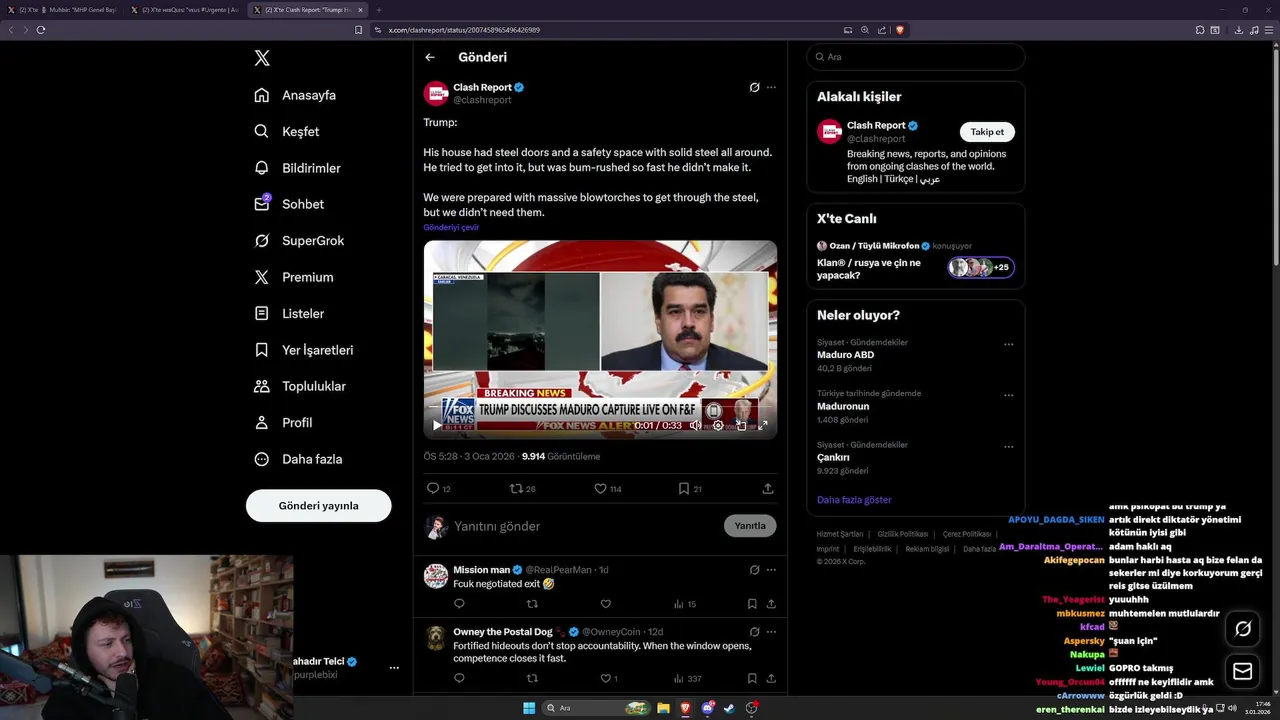This screenshot has width=1280, height=720.
Task: Like the Owney the Postal Dog reply
Action: (x=608, y=678)
